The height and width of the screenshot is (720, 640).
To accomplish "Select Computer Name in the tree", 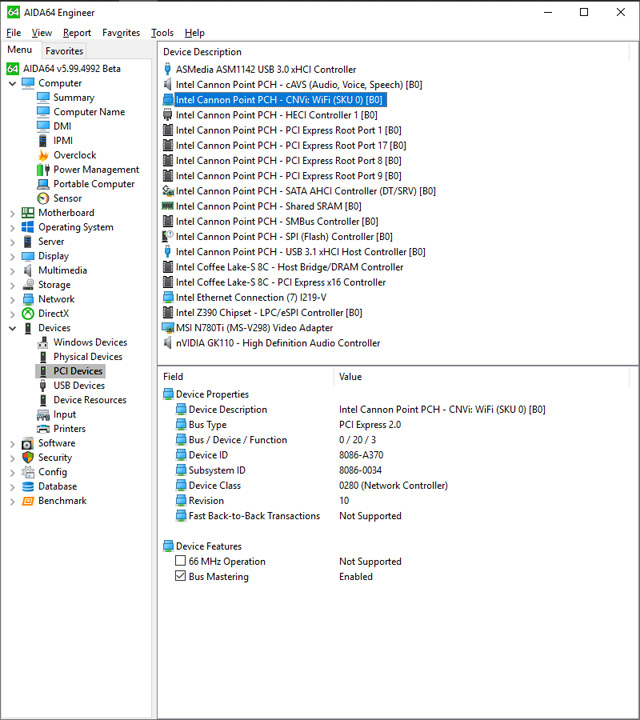I will 89,112.
